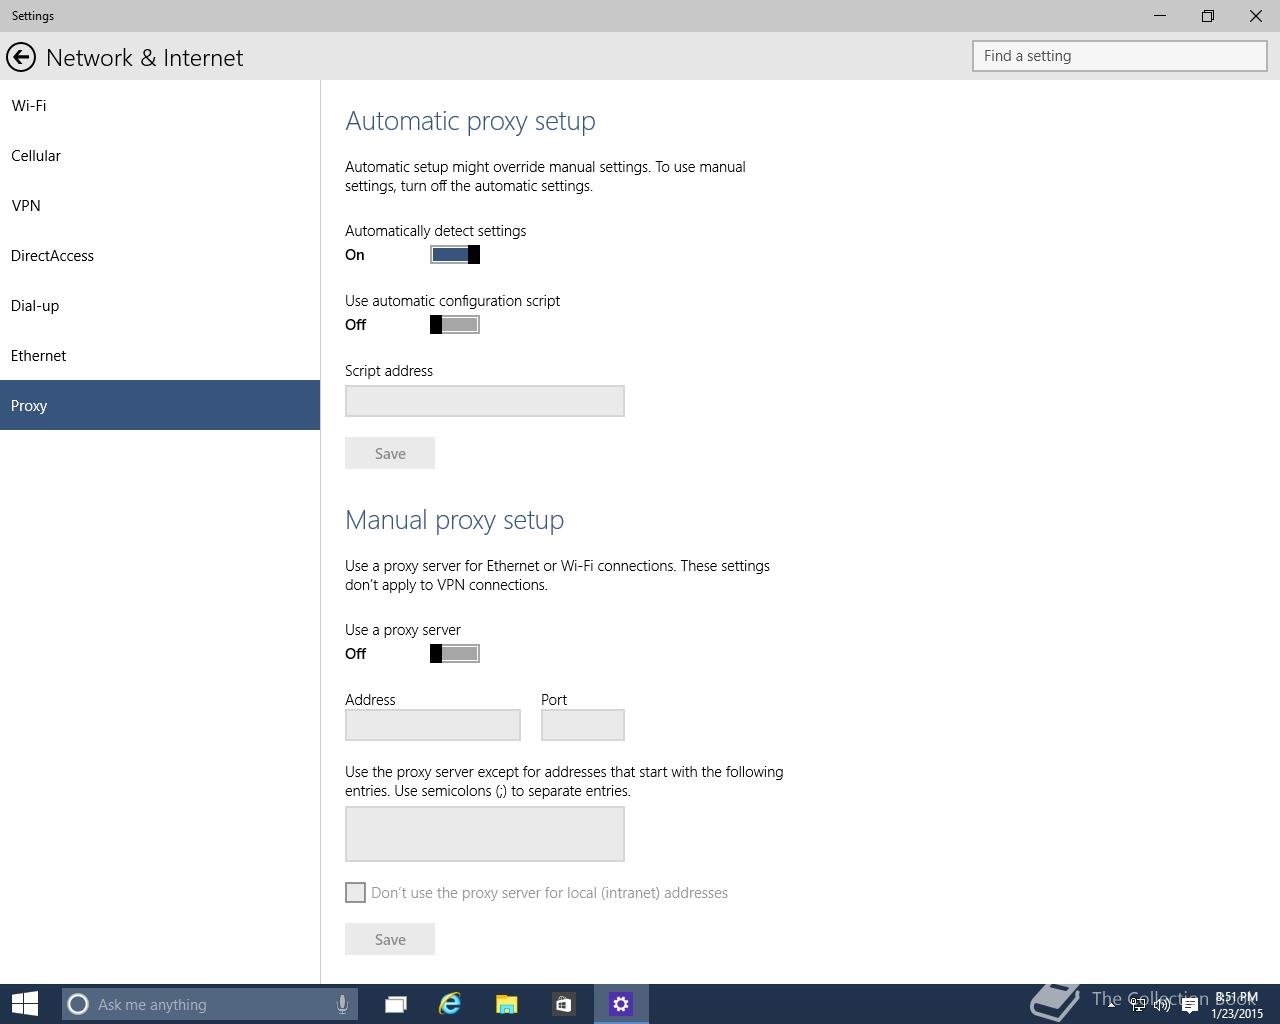Select Cellular in the sidebar
This screenshot has height=1024, width=1280.
coord(160,155)
